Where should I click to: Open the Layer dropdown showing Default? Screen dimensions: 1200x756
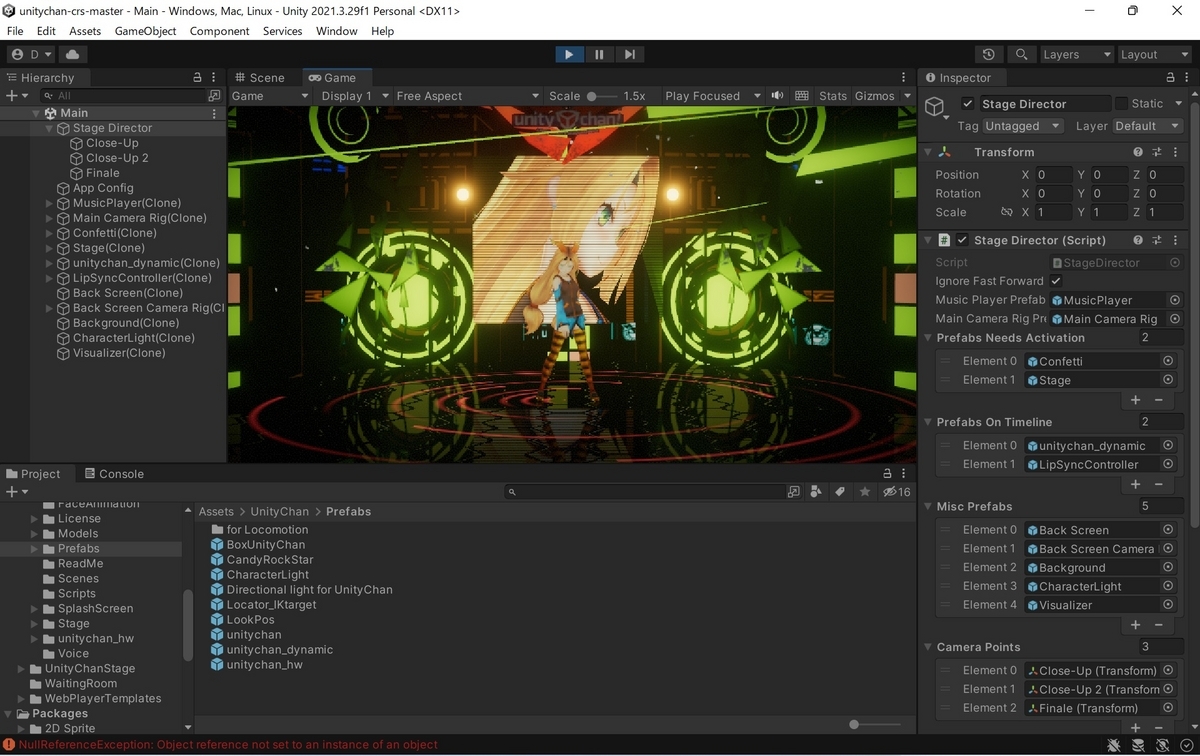(1148, 126)
